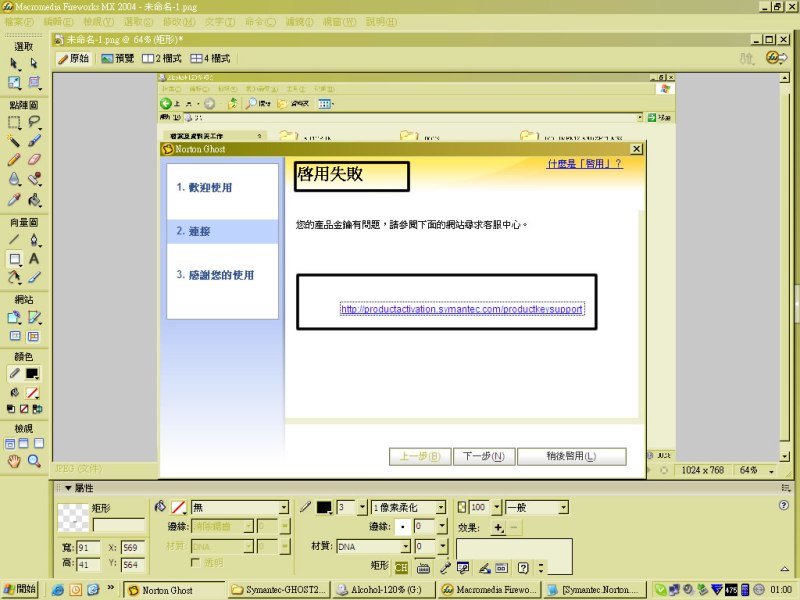Open the stroke color box in tools panel
This screenshot has width=800, height=600.
(32, 374)
